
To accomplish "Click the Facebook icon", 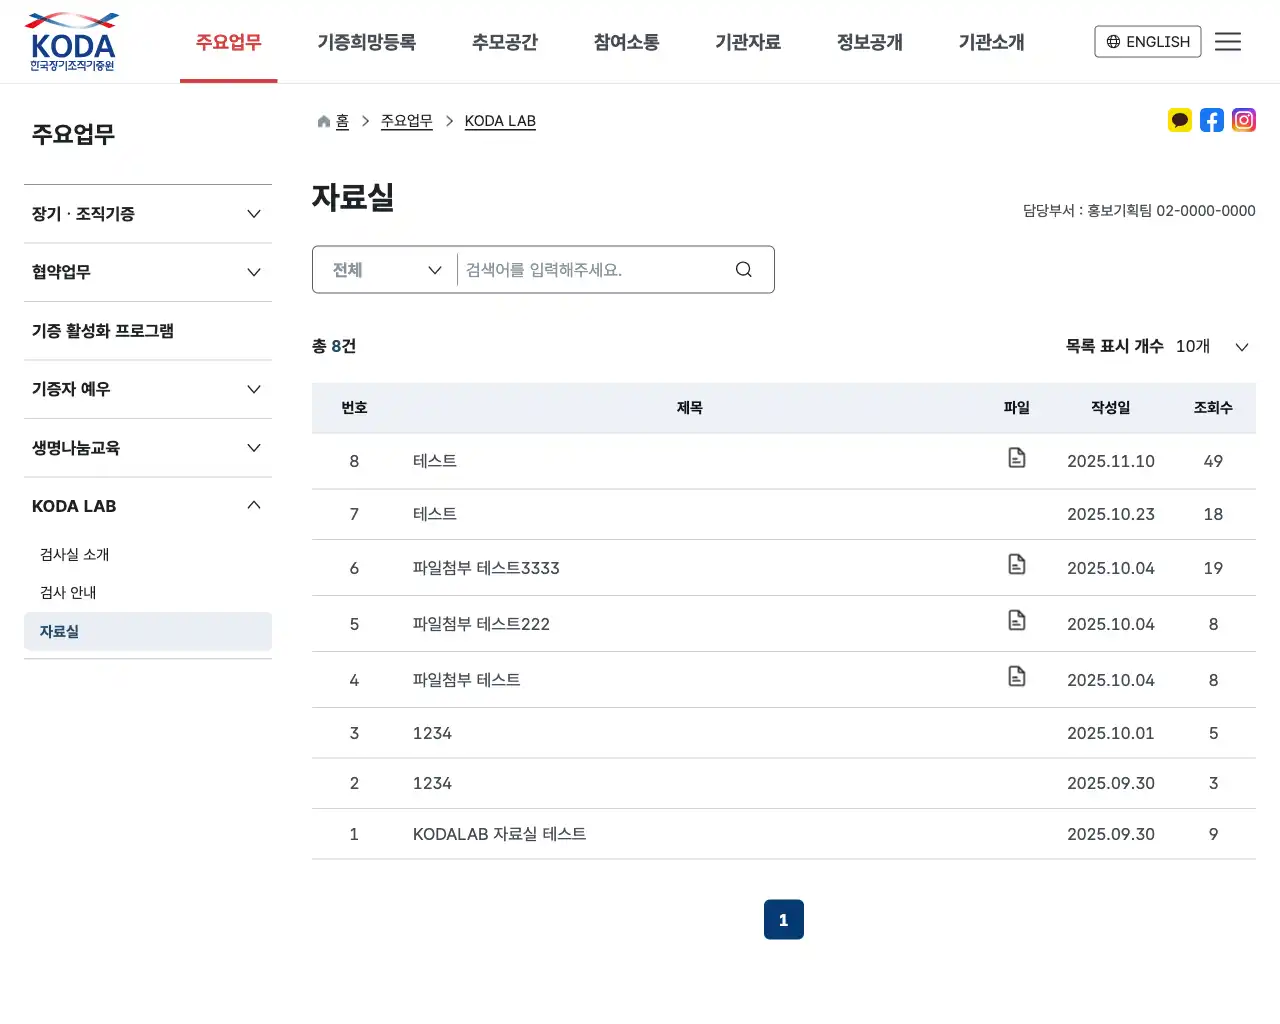I will 1212,120.
